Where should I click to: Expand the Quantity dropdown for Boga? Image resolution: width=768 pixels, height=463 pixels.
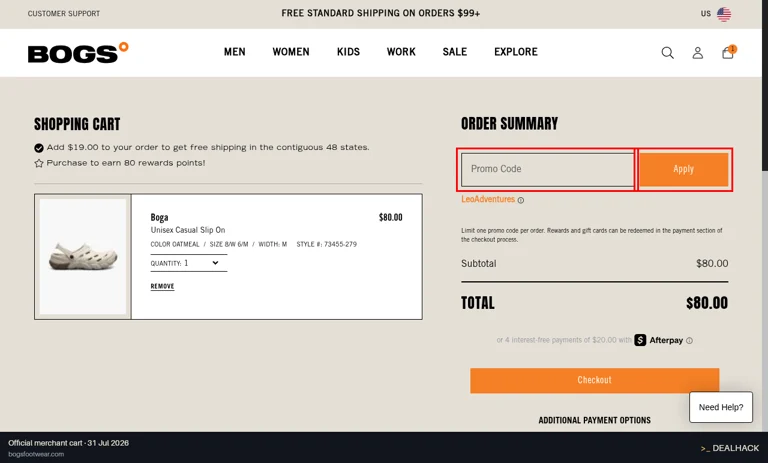[189, 263]
